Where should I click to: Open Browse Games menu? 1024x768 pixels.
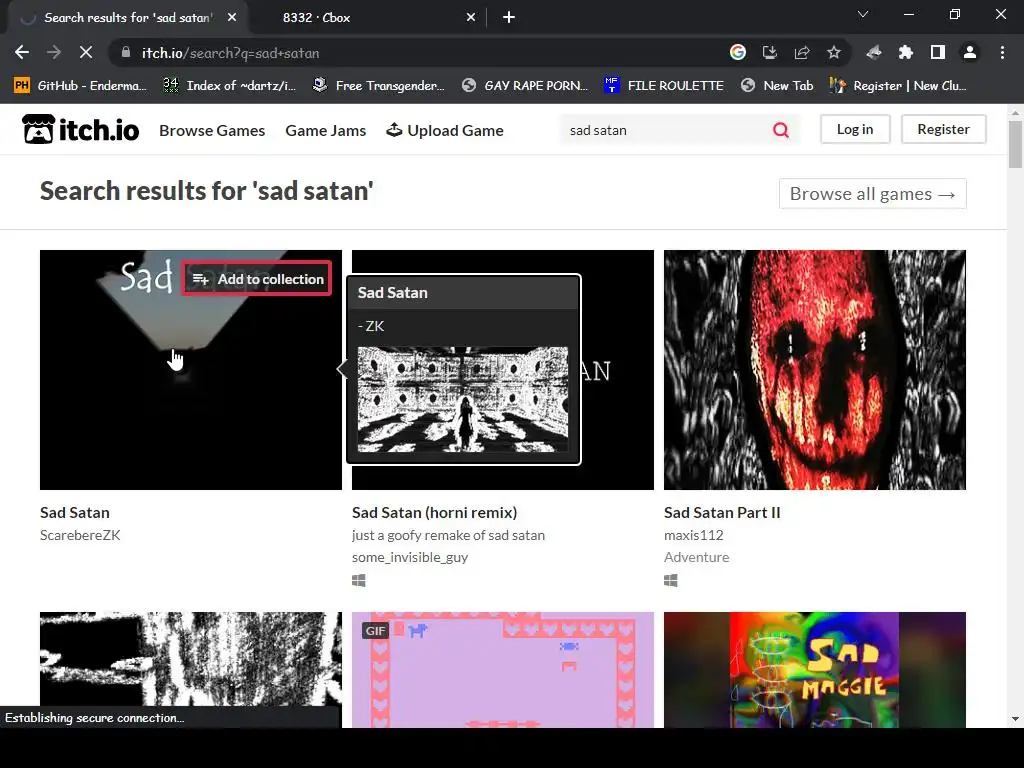tap(212, 131)
